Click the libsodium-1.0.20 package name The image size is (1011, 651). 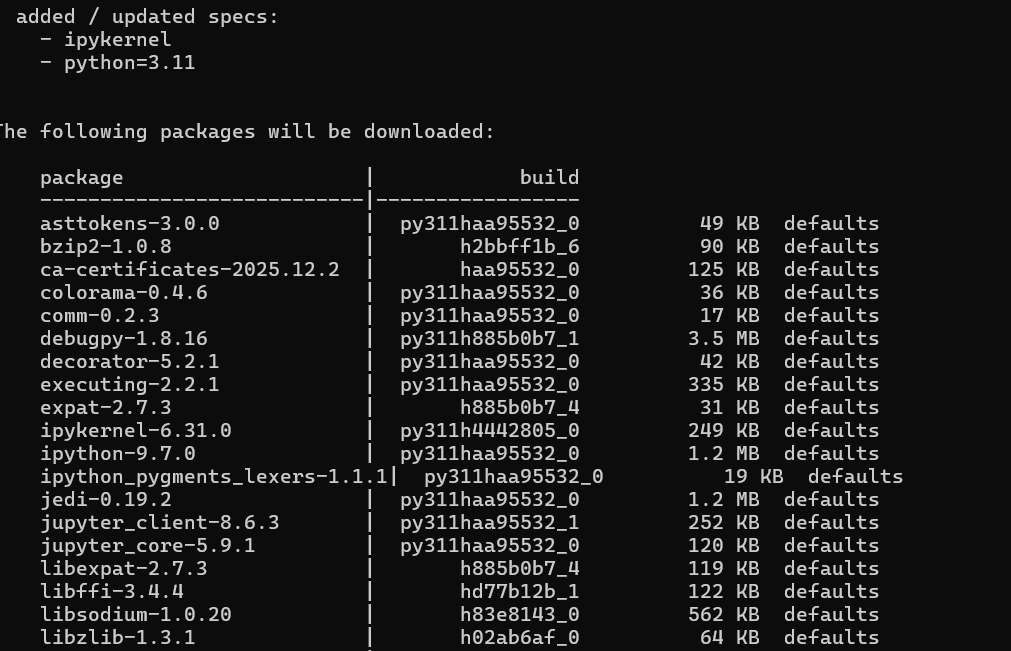pyautogui.click(x=135, y=614)
